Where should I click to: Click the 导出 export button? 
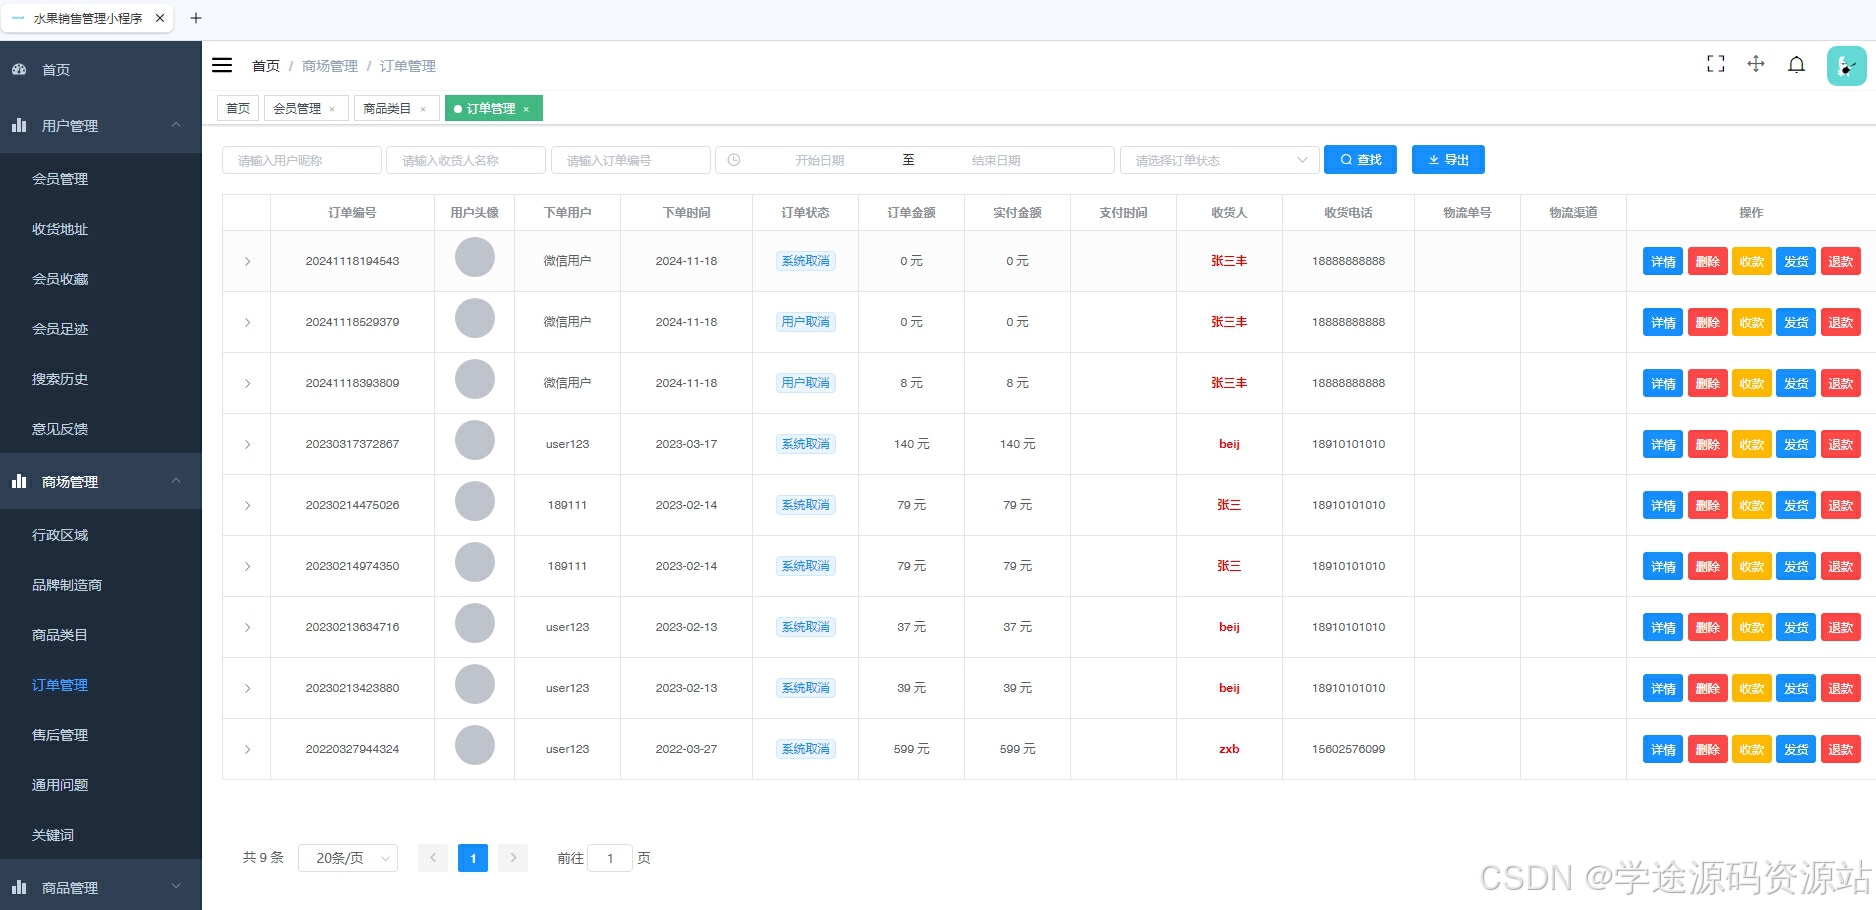(1448, 160)
